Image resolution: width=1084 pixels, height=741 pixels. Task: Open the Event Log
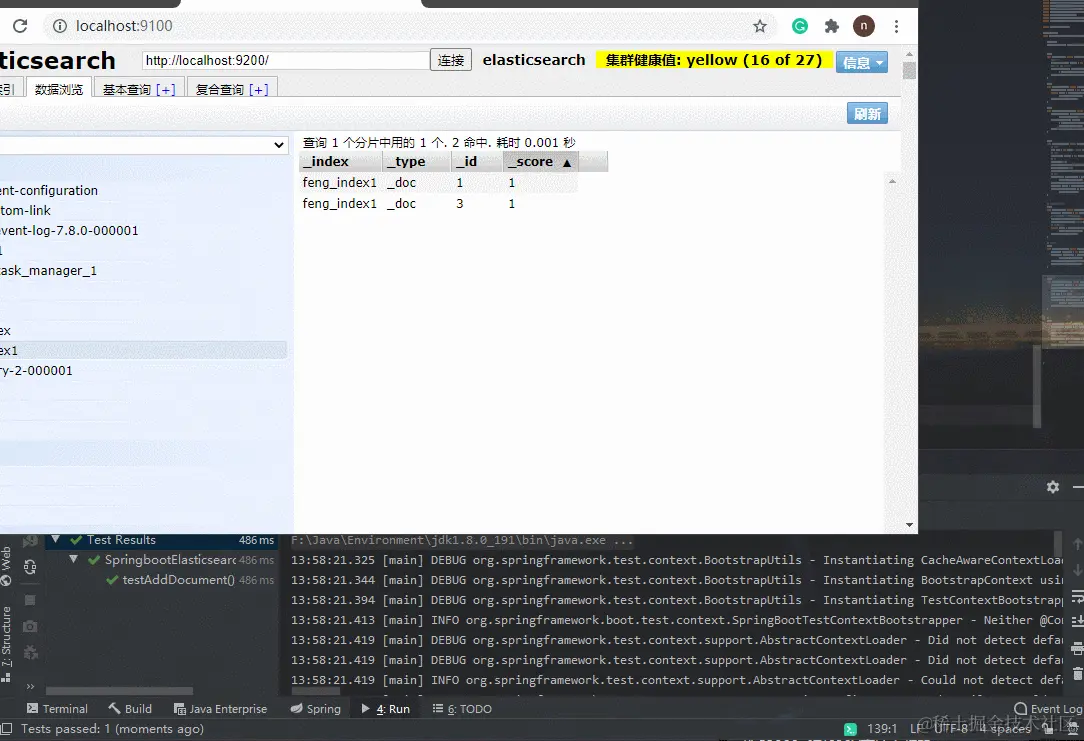pos(1048,709)
